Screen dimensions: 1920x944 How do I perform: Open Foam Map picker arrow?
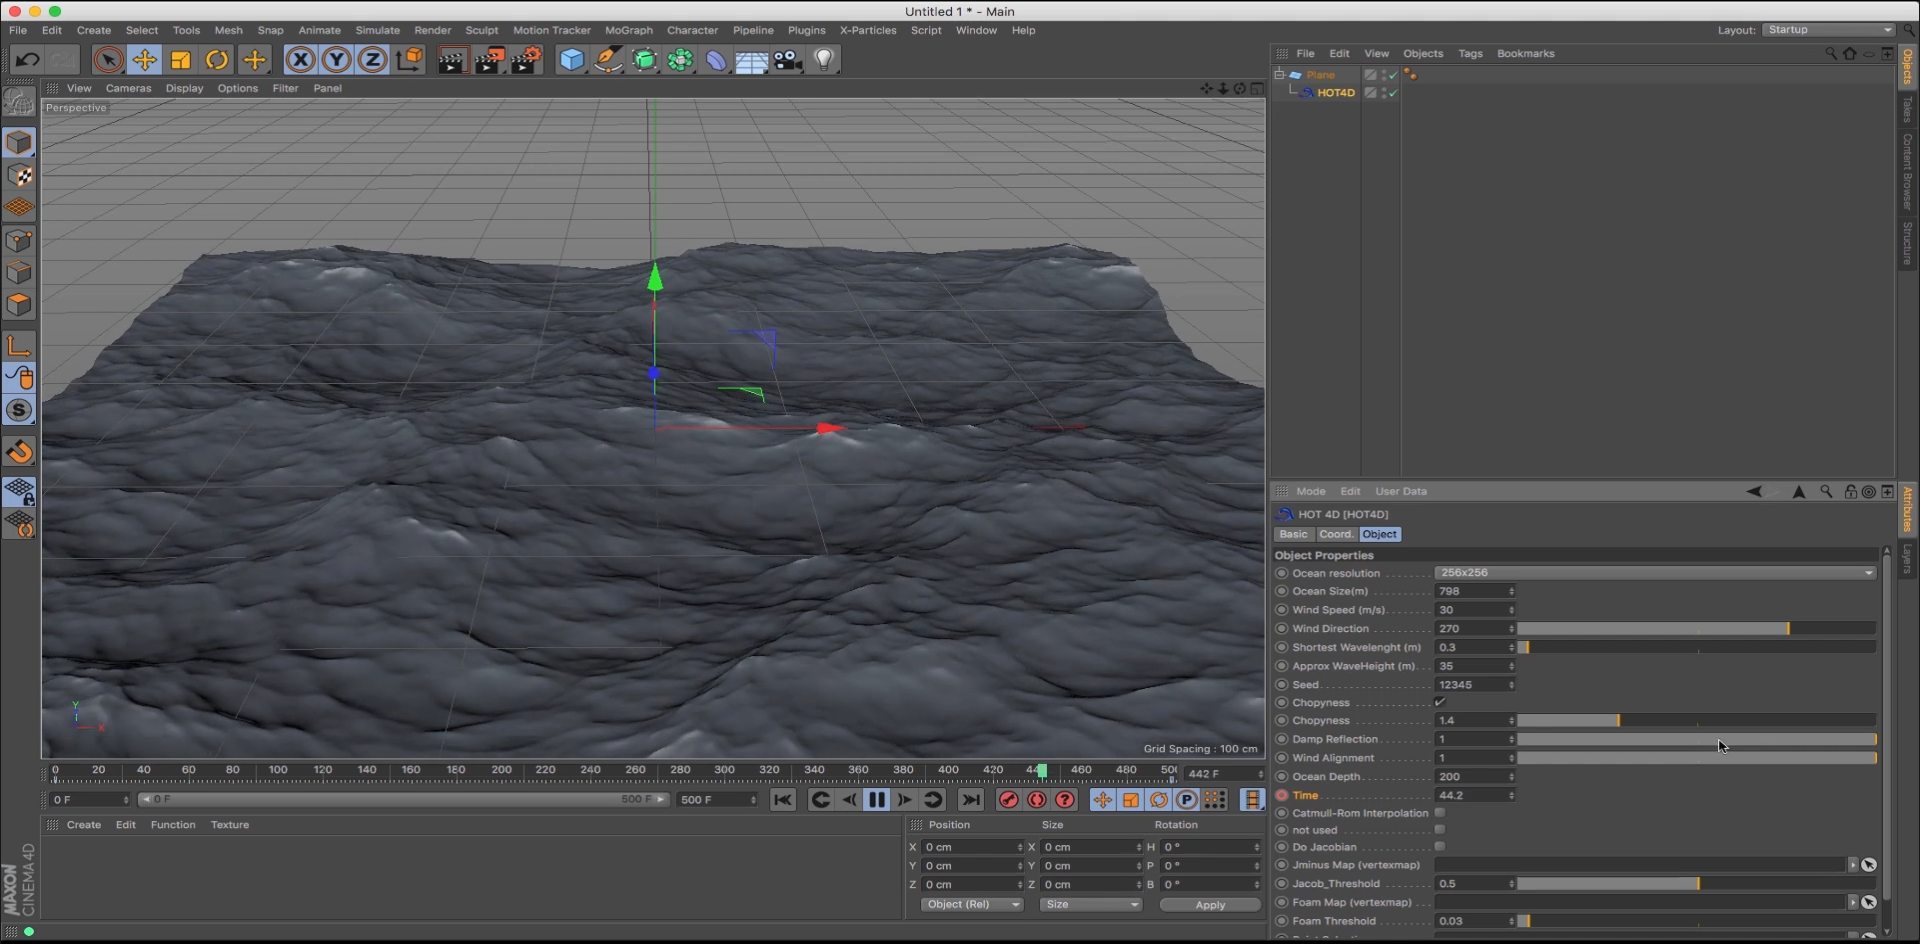point(1853,903)
